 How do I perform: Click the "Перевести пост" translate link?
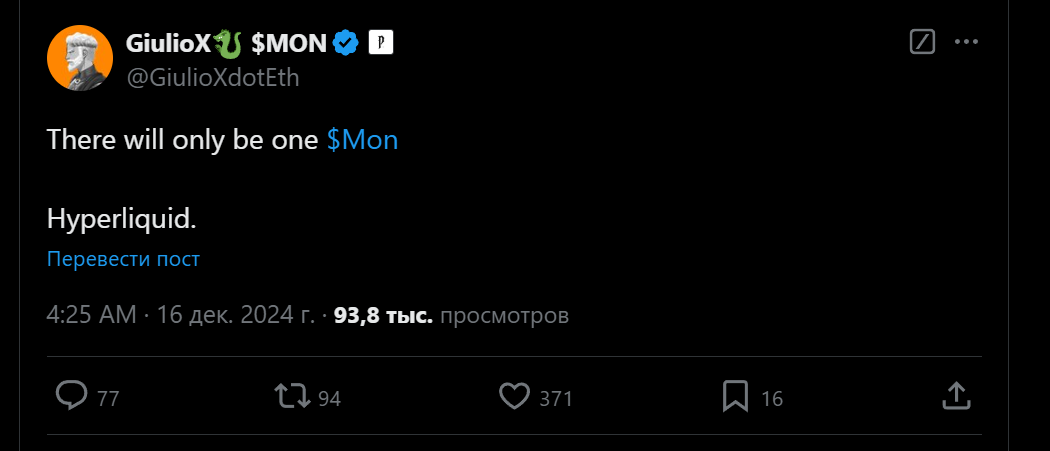123,259
